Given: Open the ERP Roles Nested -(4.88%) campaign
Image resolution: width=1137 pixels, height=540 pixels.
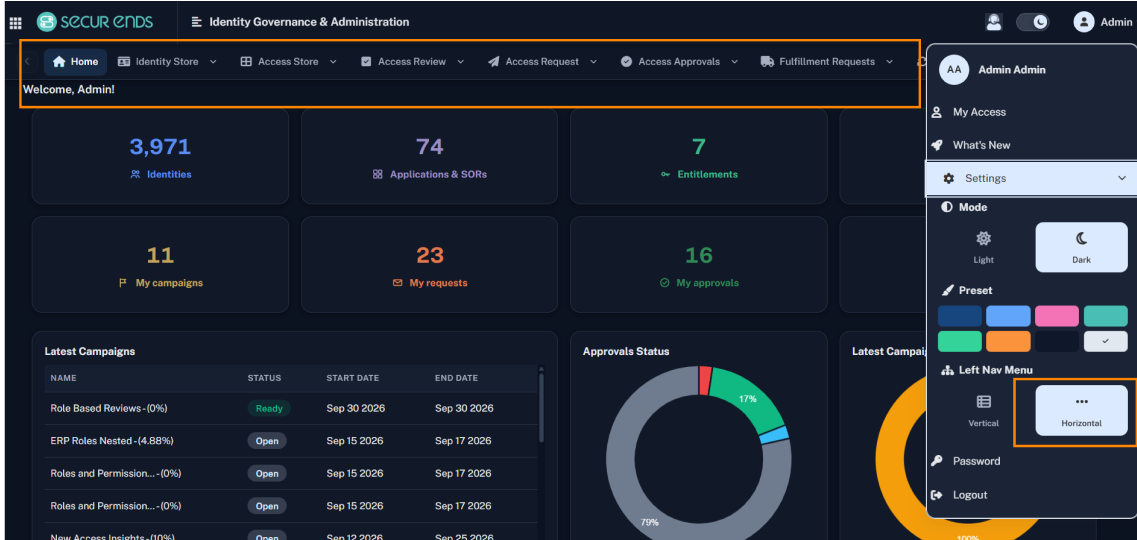Looking at the screenshot, I should (x=112, y=441).
